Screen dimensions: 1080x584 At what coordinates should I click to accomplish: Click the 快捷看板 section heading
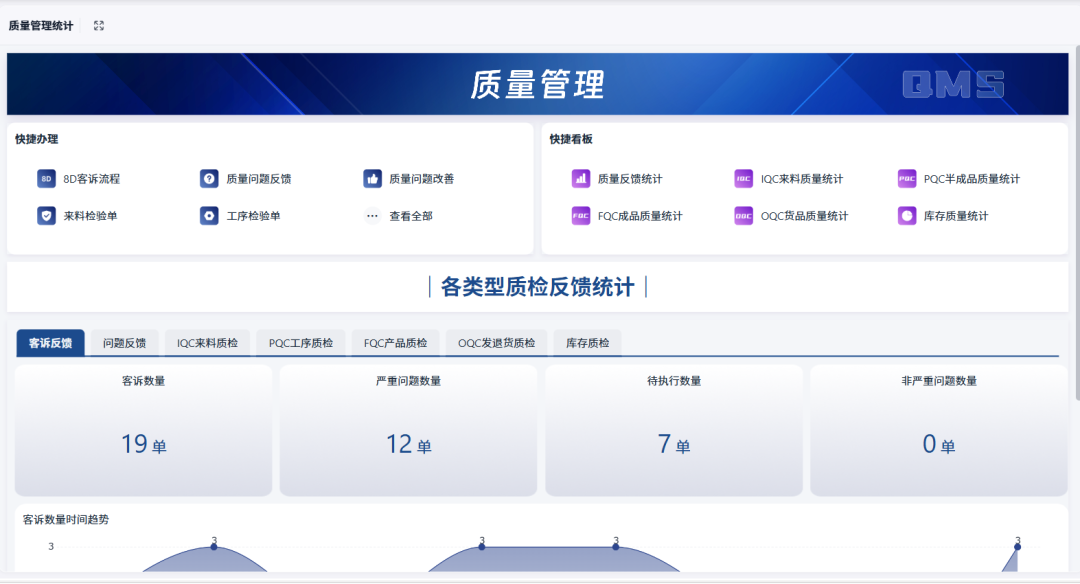pyautogui.click(x=571, y=139)
